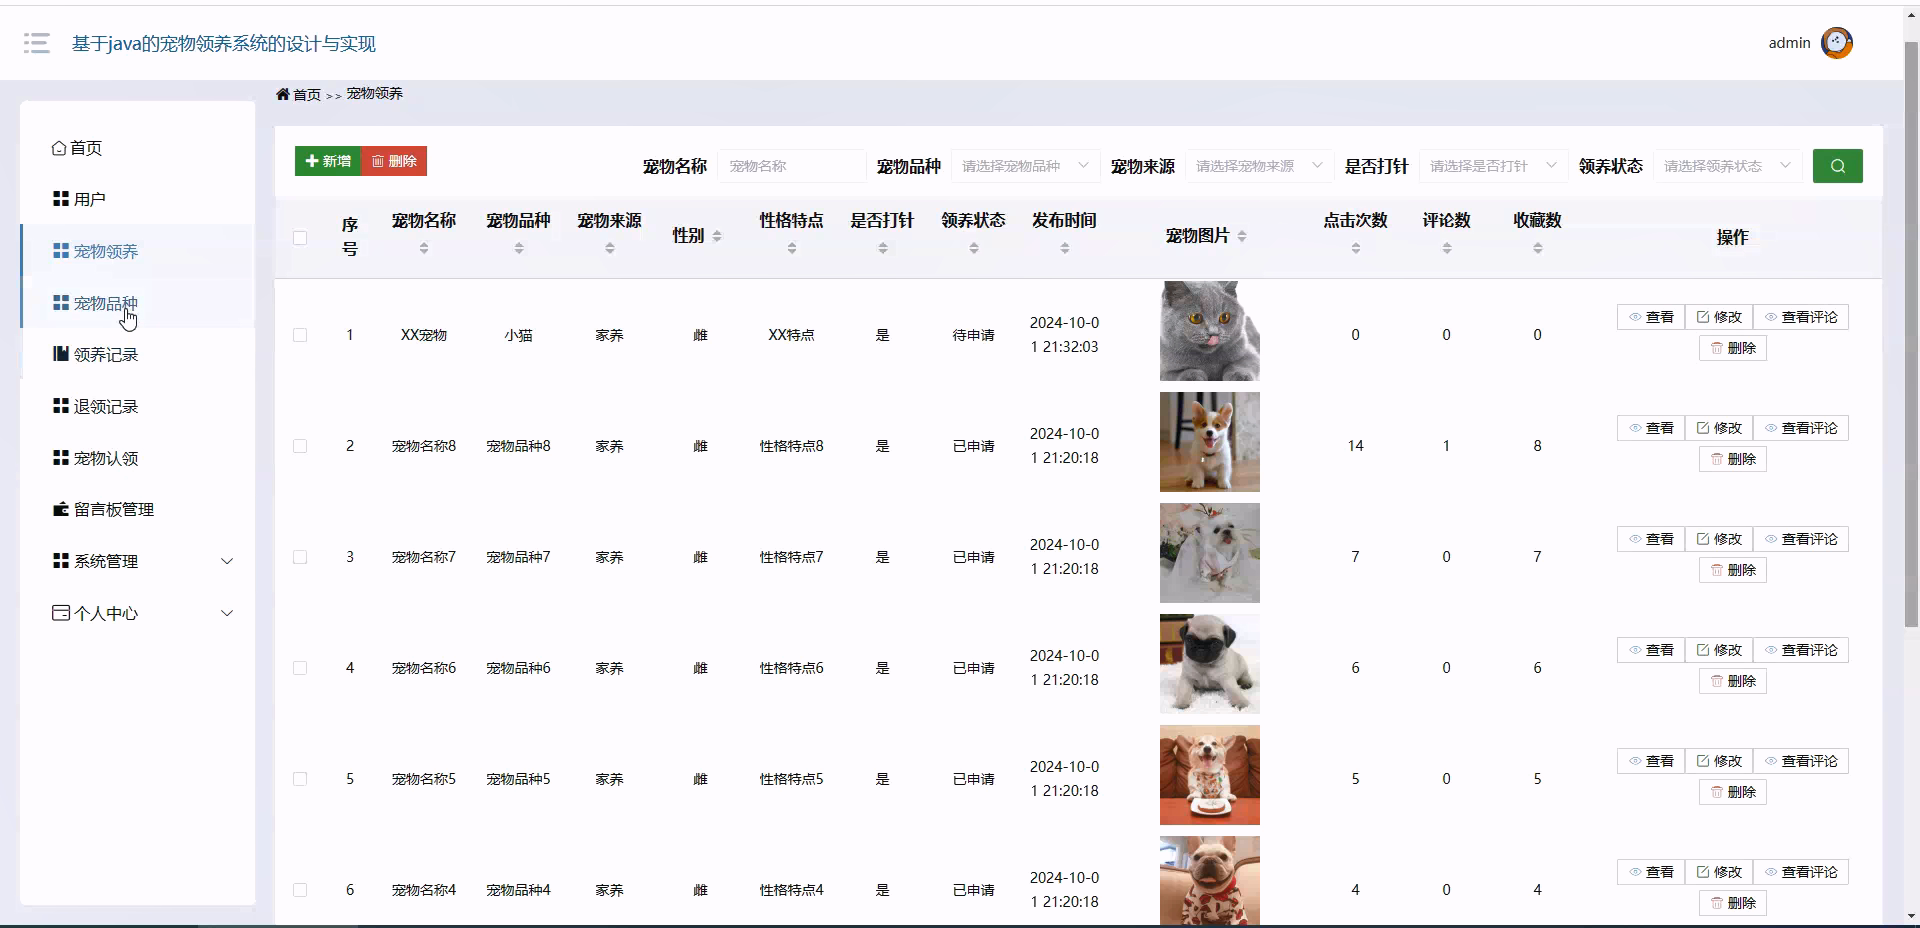Click the 小猫 breed cell
1920x928 pixels.
[x=519, y=335]
